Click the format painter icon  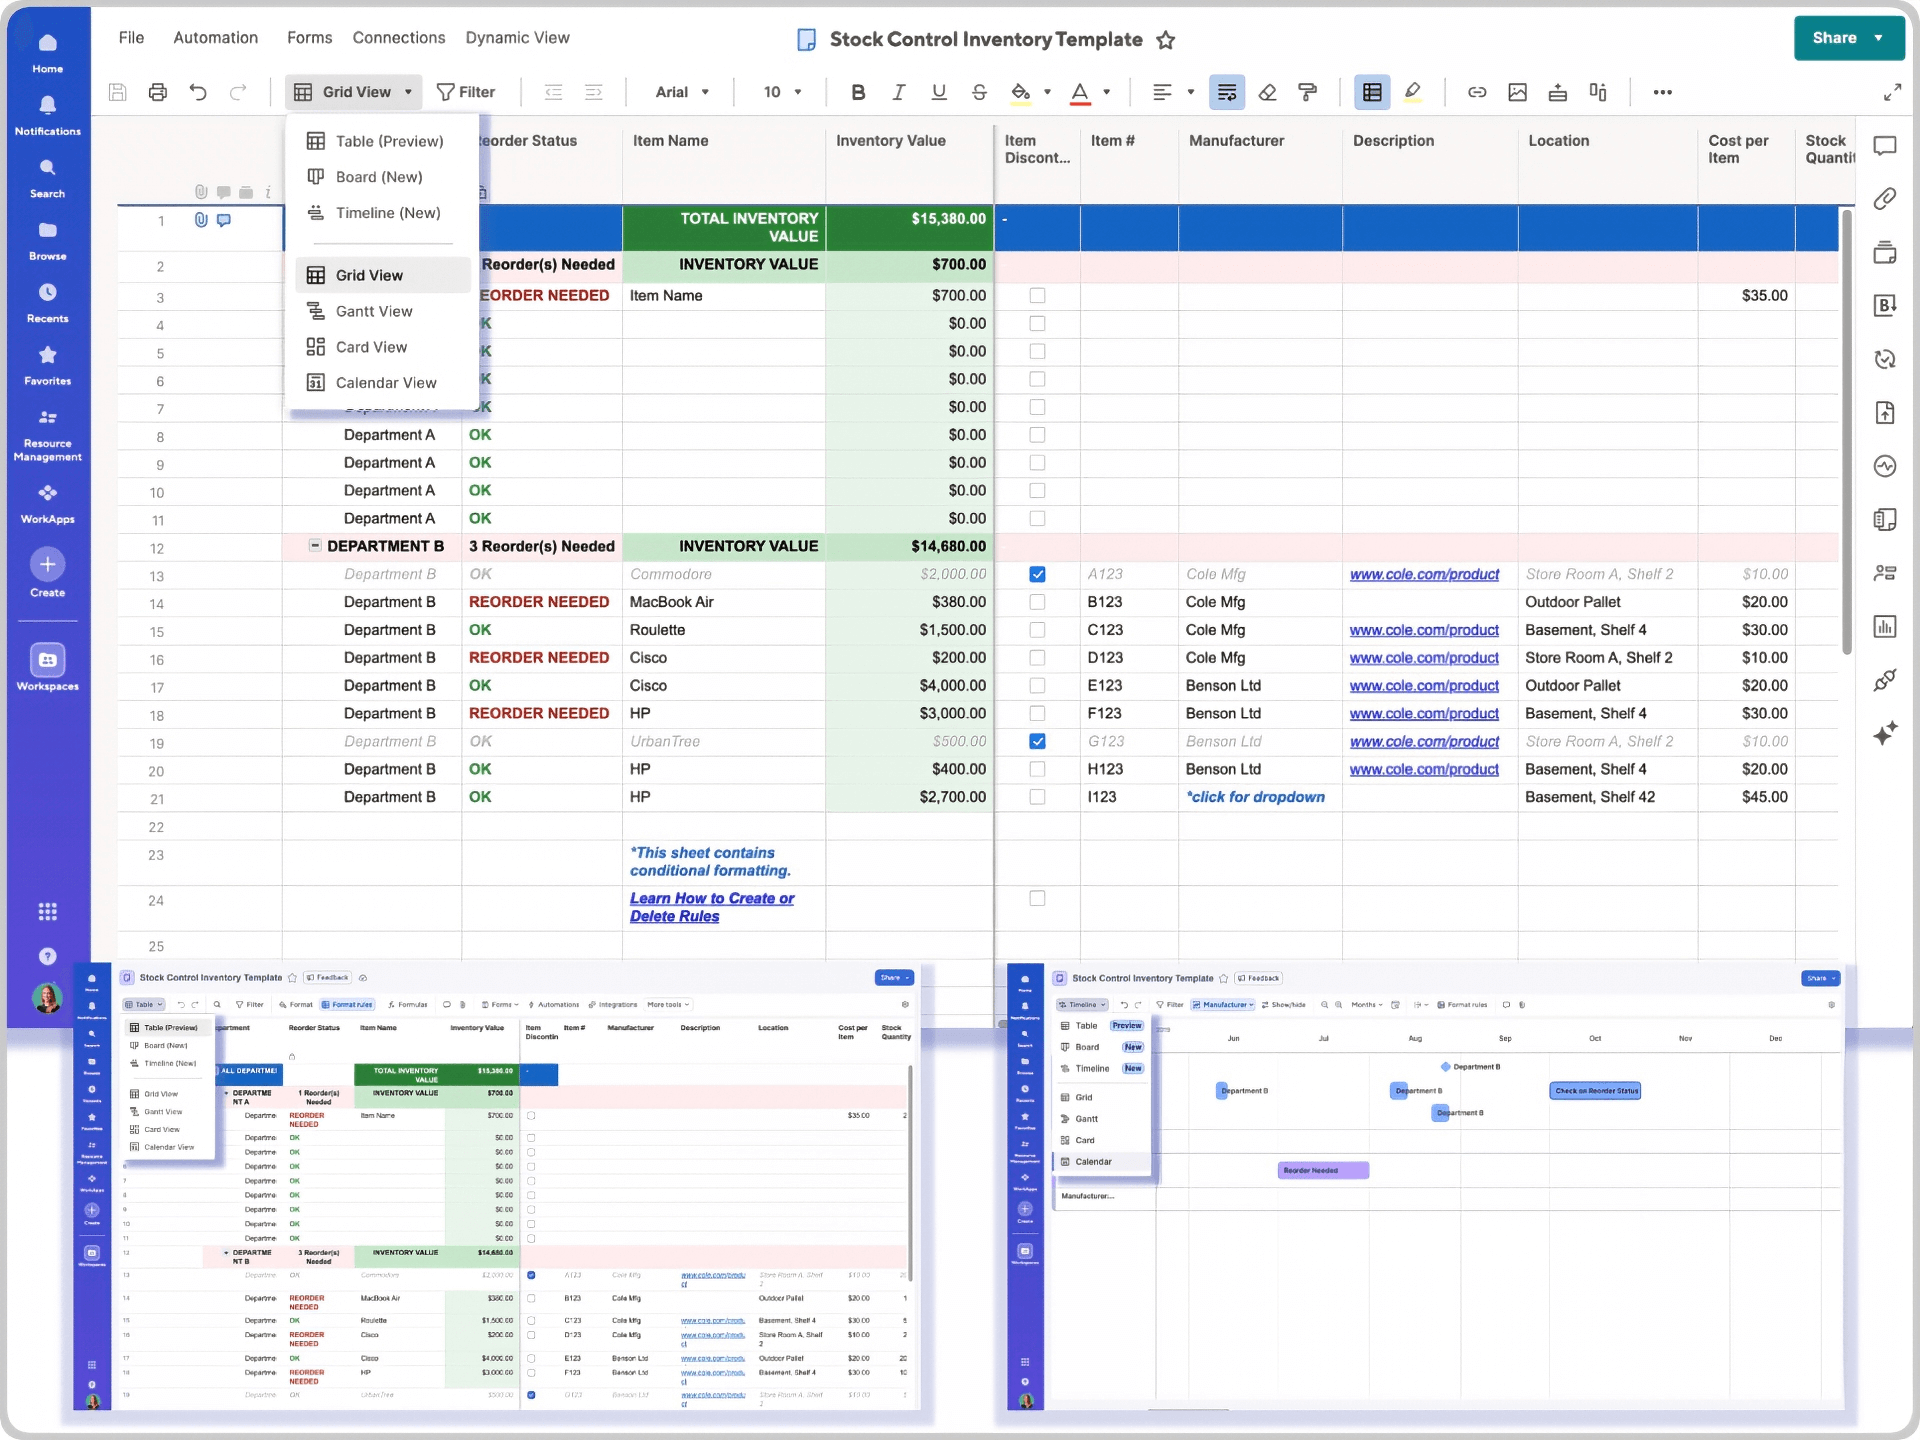click(1307, 92)
